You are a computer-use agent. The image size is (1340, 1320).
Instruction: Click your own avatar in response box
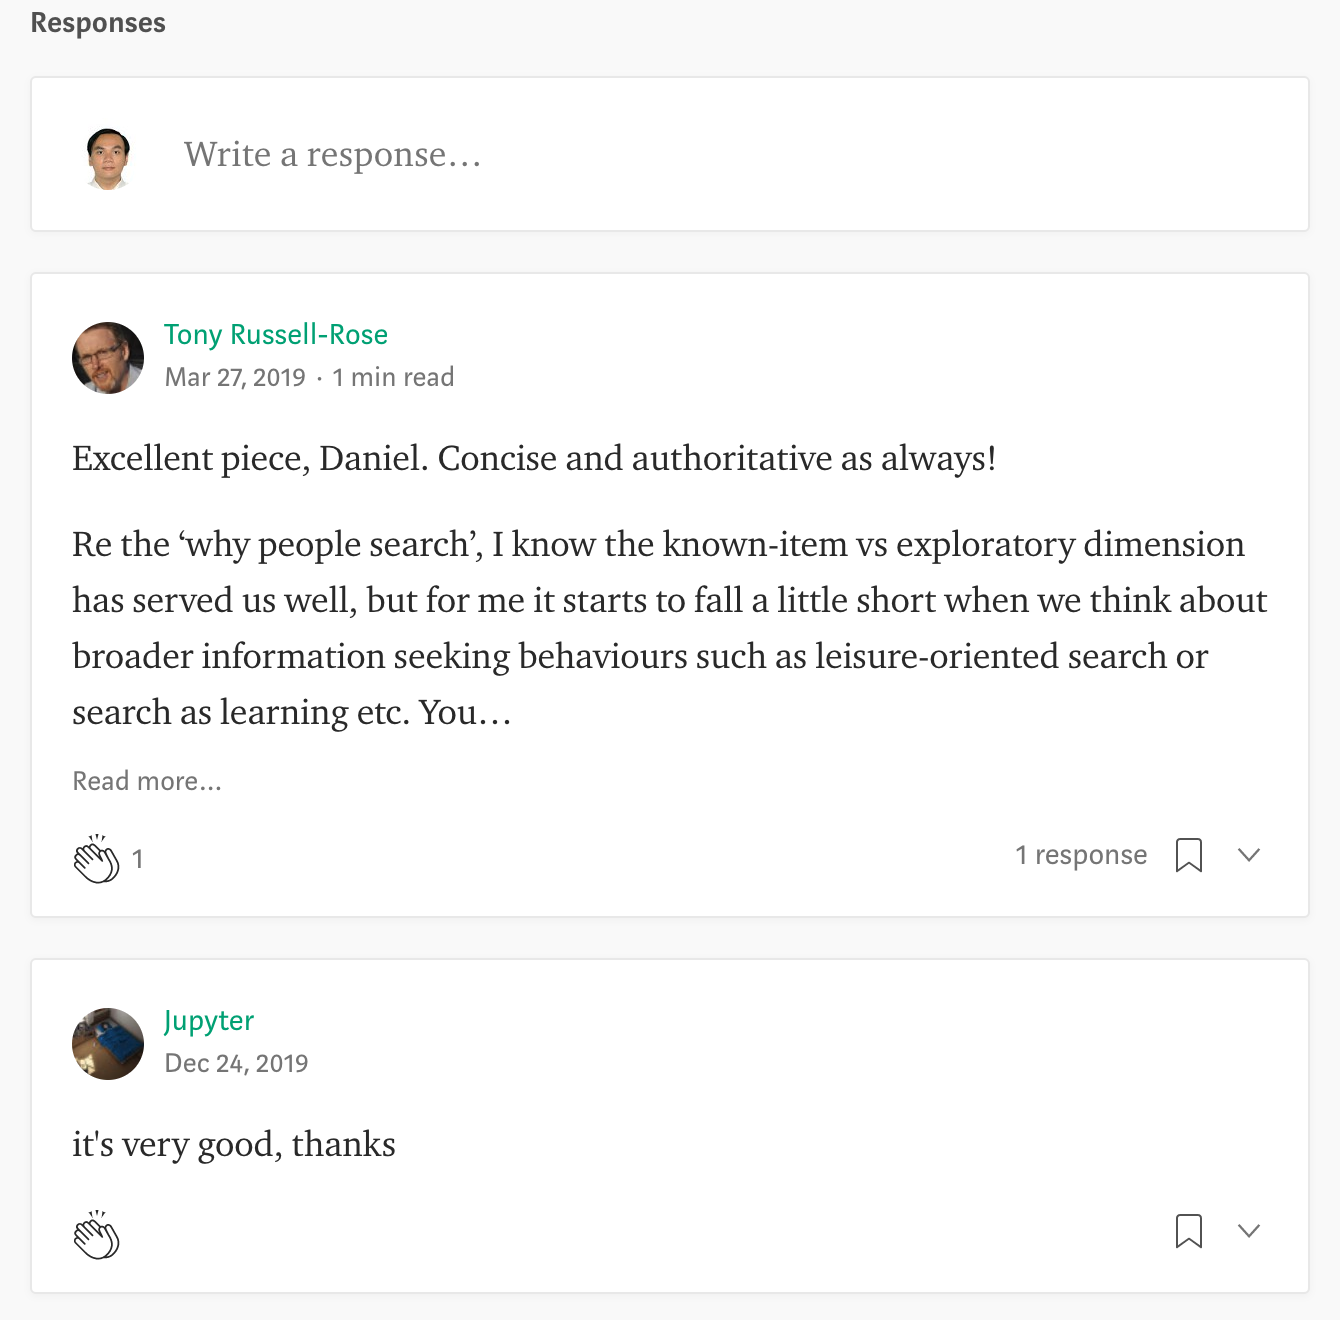click(108, 158)
